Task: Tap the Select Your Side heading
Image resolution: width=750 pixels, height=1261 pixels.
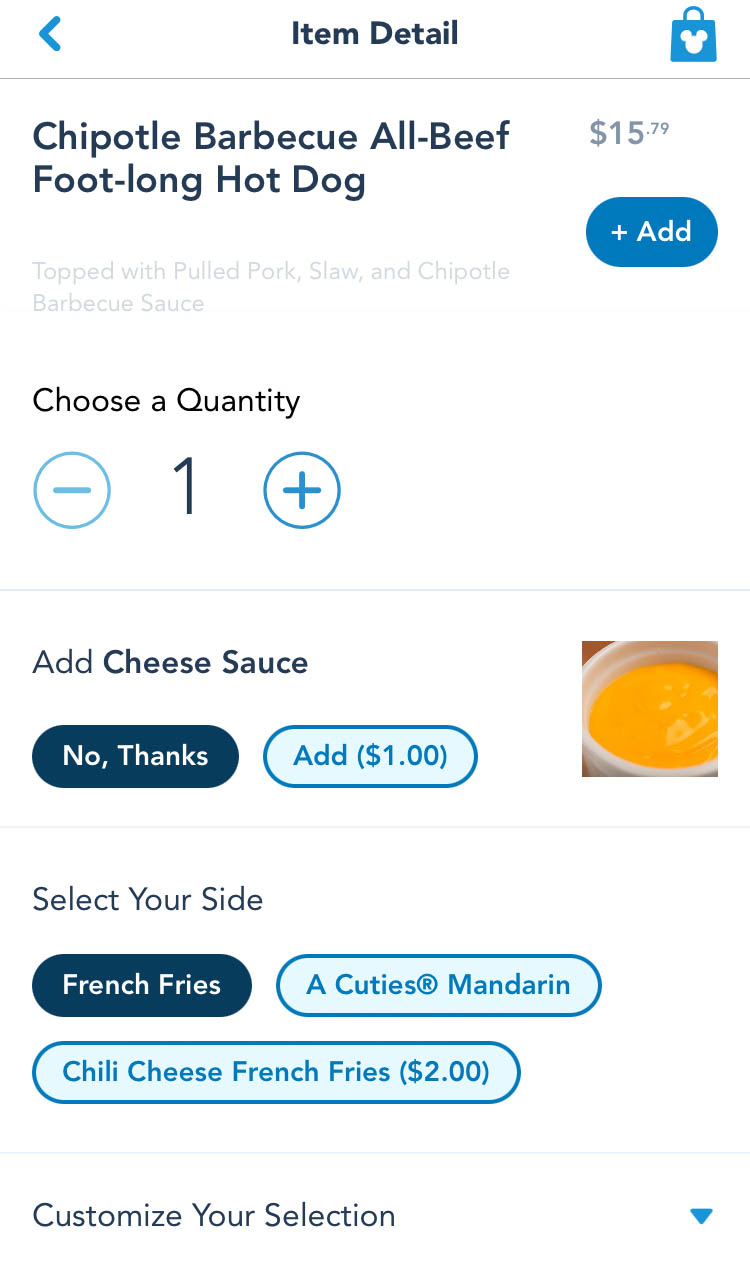Action: (148, 899)
